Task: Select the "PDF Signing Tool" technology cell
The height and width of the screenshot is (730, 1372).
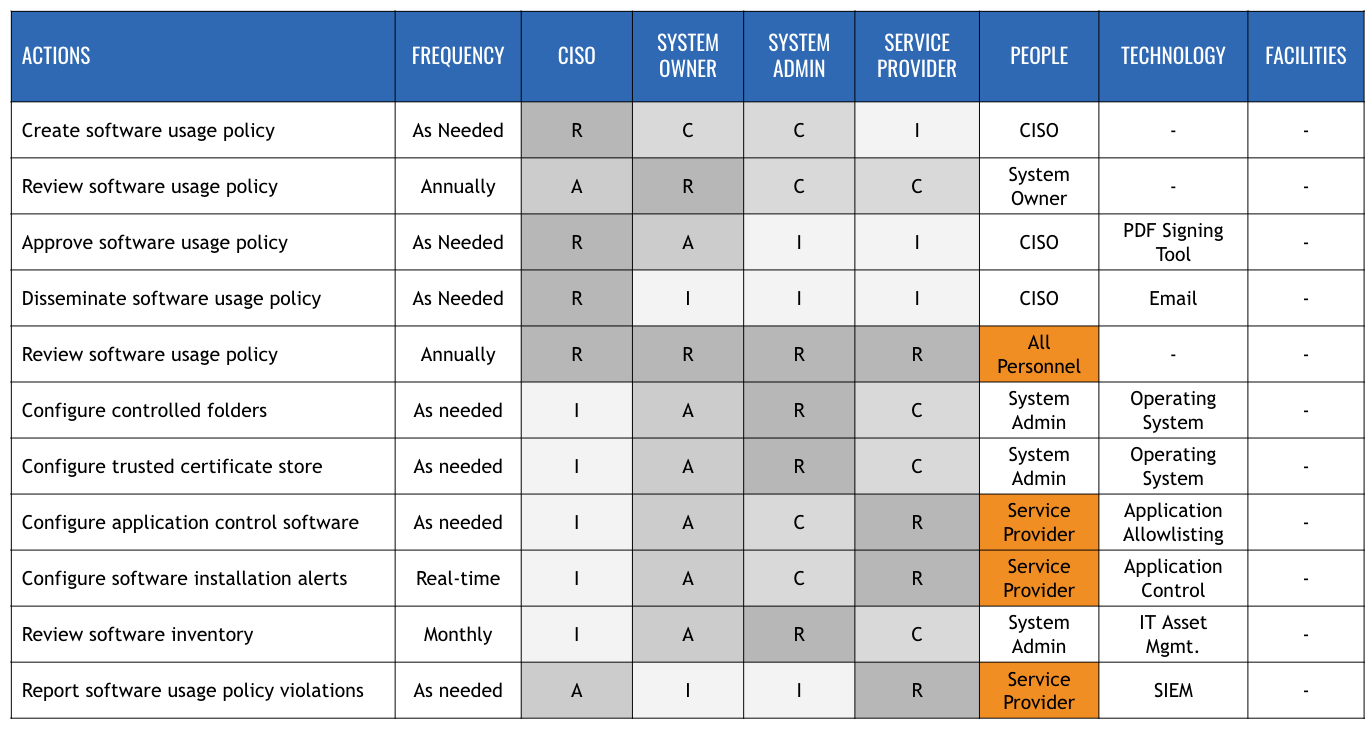Action: [1173, 242]
